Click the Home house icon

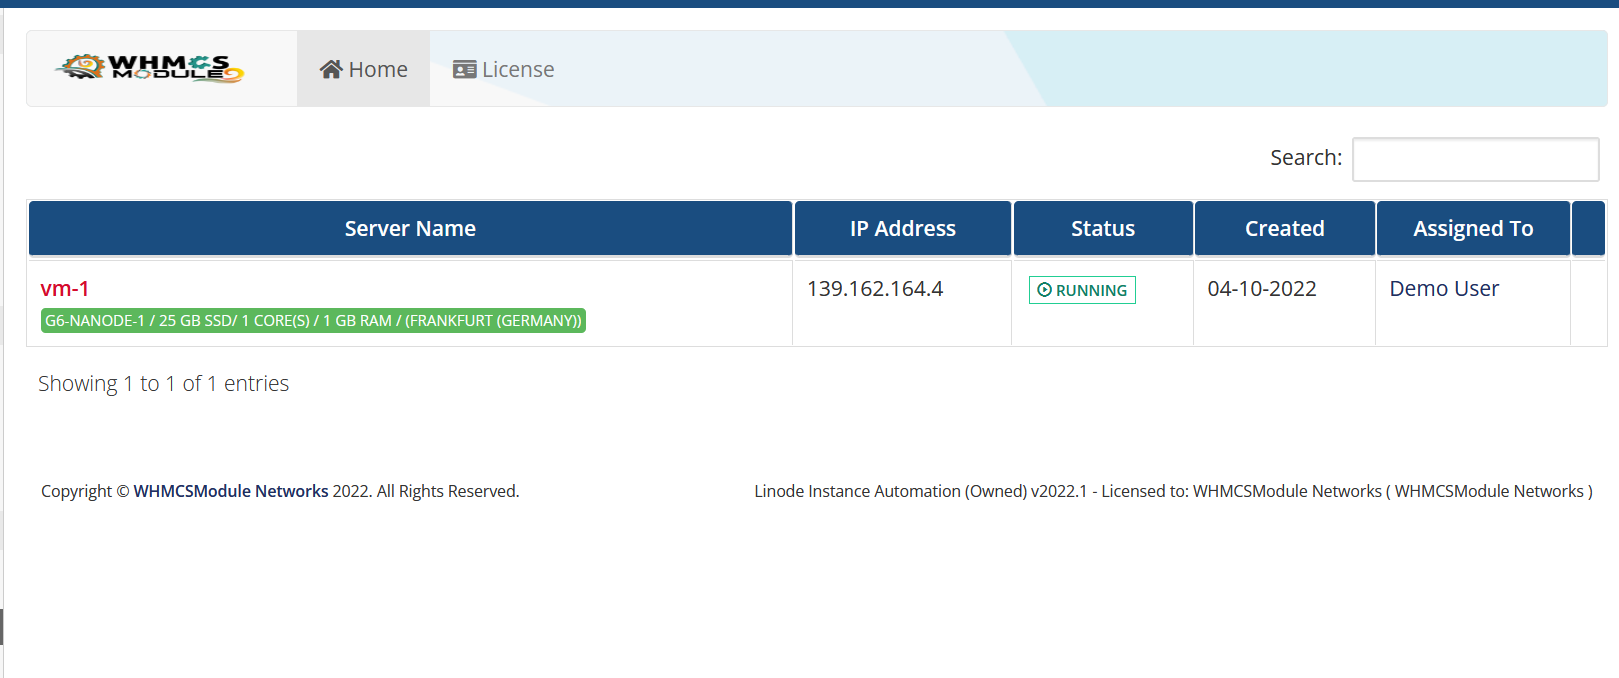331,69
